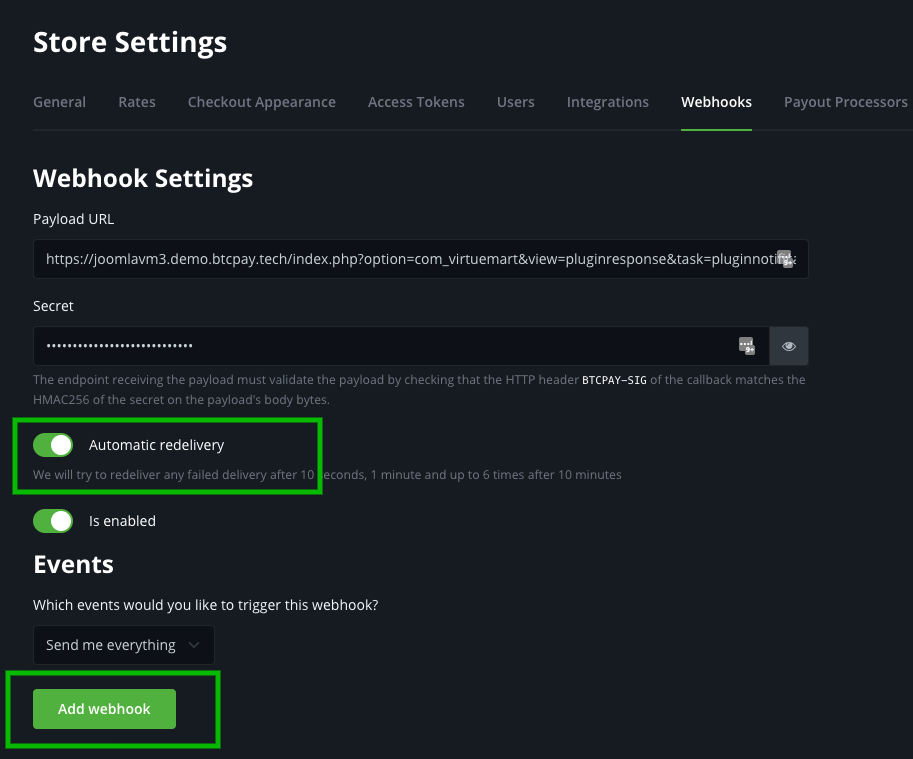913x759 pixels.
Task: Click the copy icon in Payload URL field
Action: point(786,258)
